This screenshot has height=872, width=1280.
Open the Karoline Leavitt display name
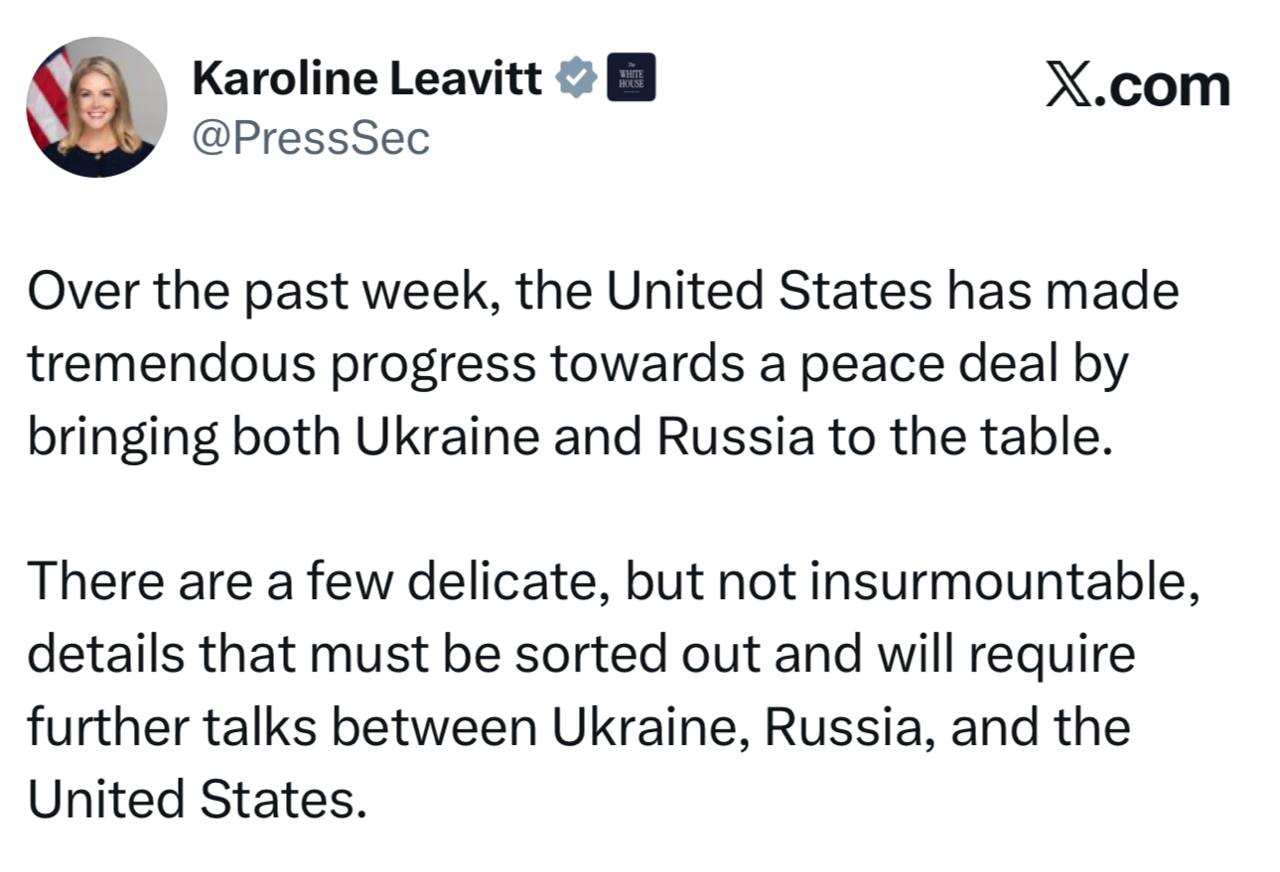[366, 78]
